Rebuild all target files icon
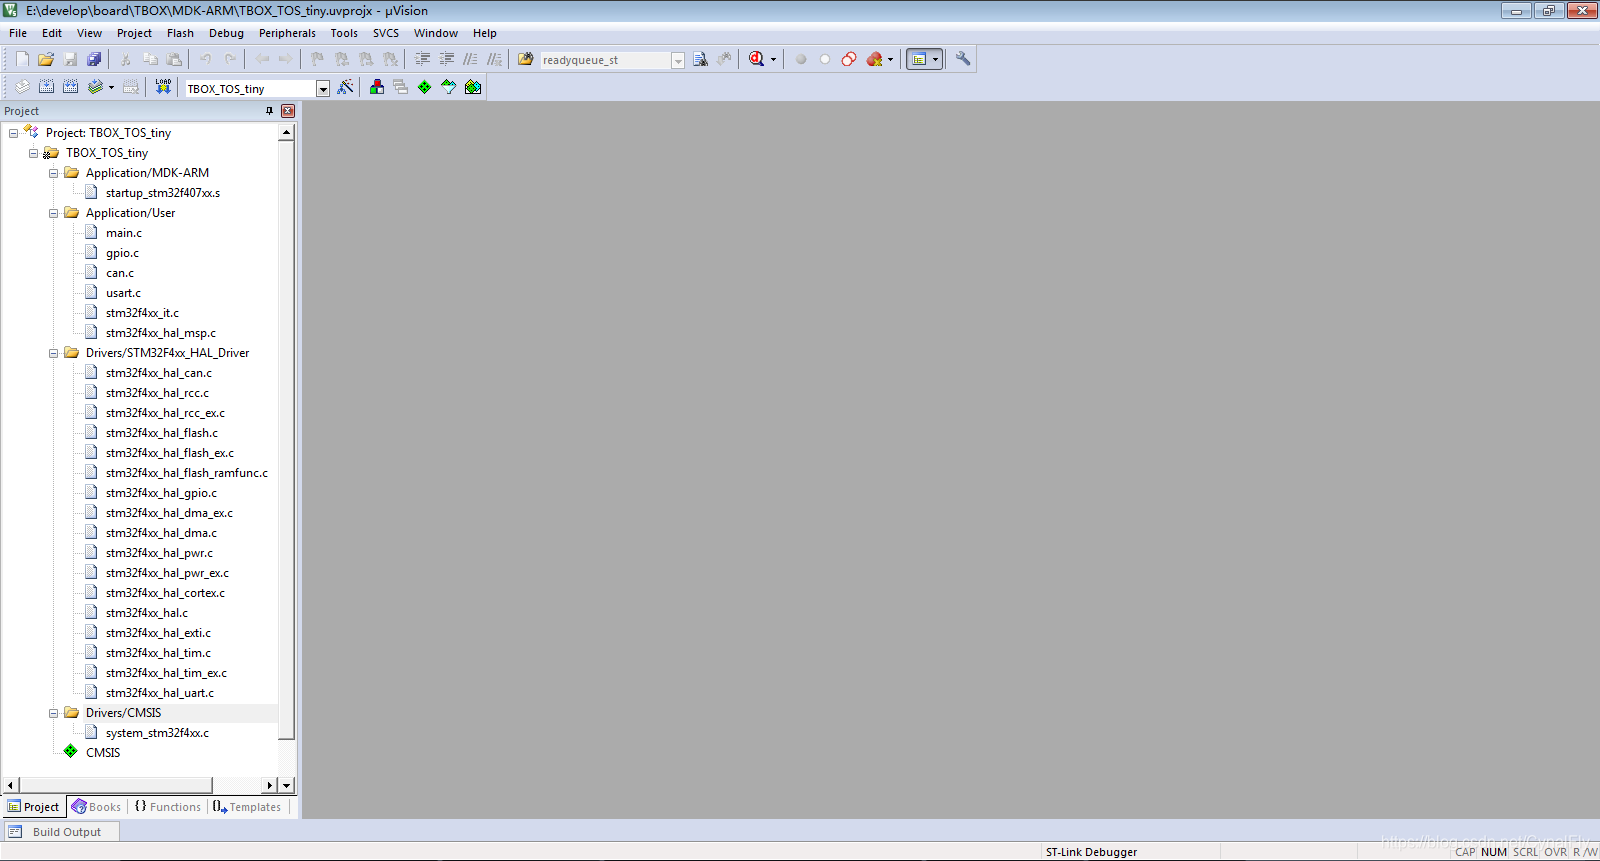This screenshot has width=1600, height=861. [x=70, y=87]
